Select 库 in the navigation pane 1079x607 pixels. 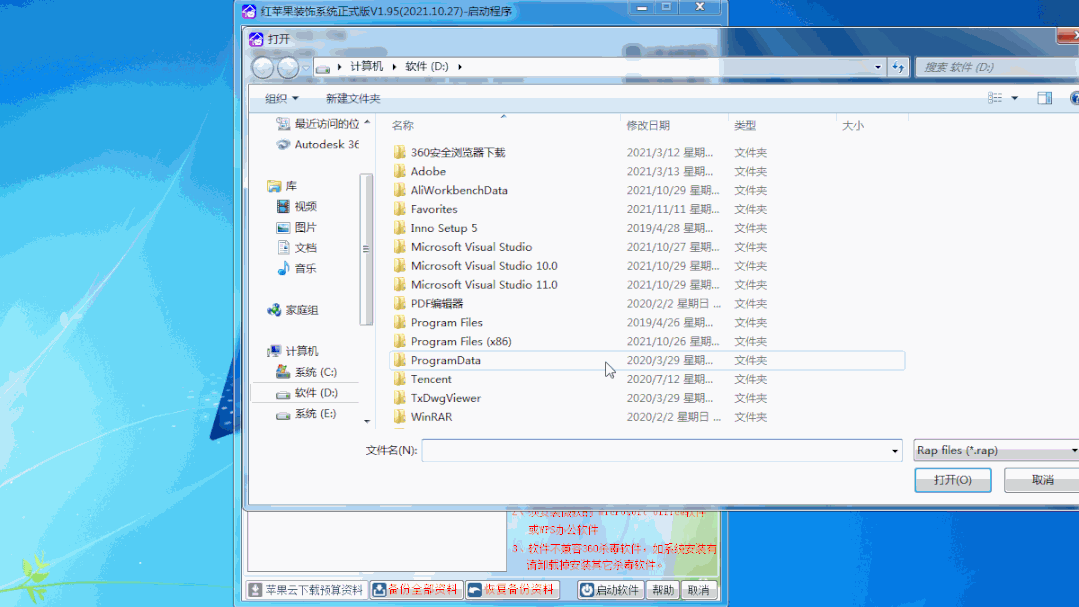(283, 186)
